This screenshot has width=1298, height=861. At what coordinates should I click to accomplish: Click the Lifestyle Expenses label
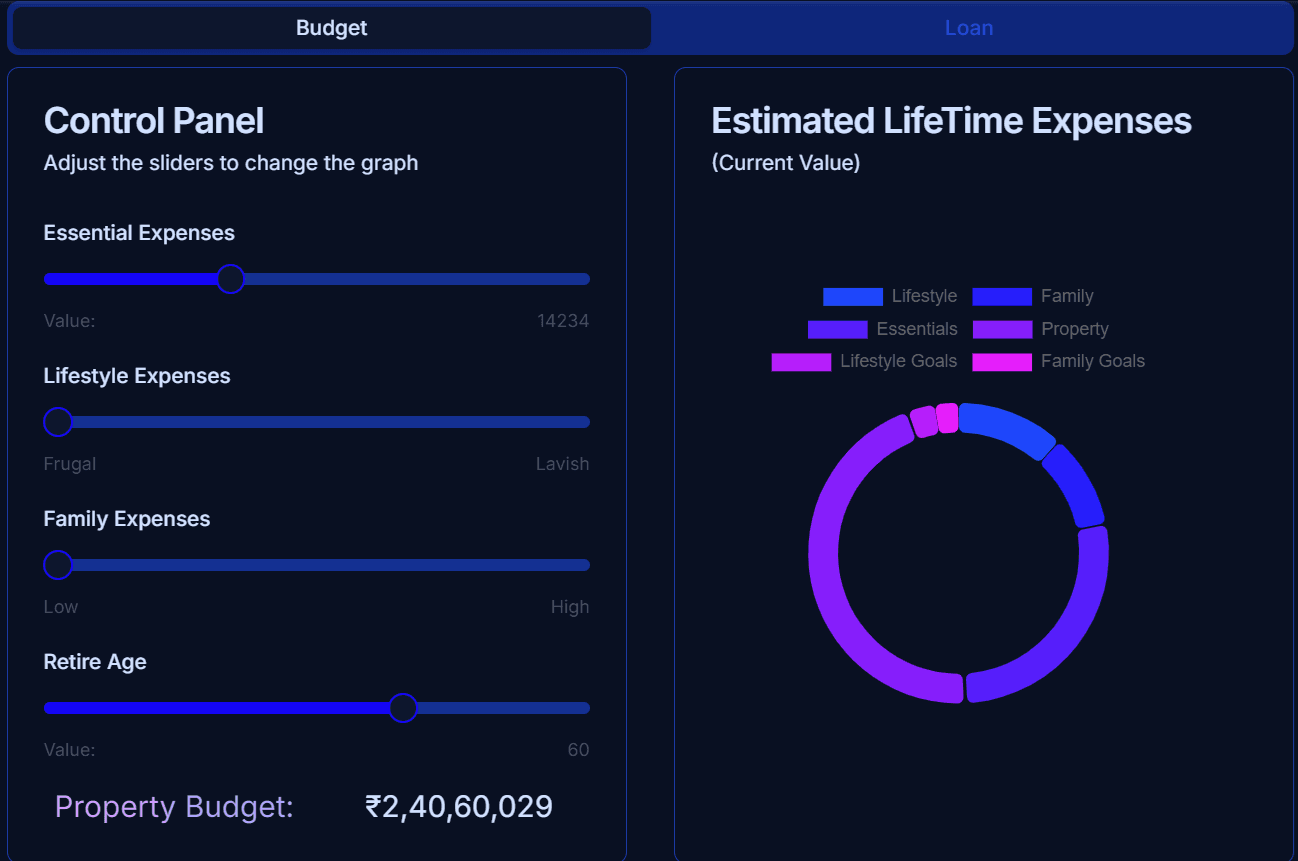[137, 376]
